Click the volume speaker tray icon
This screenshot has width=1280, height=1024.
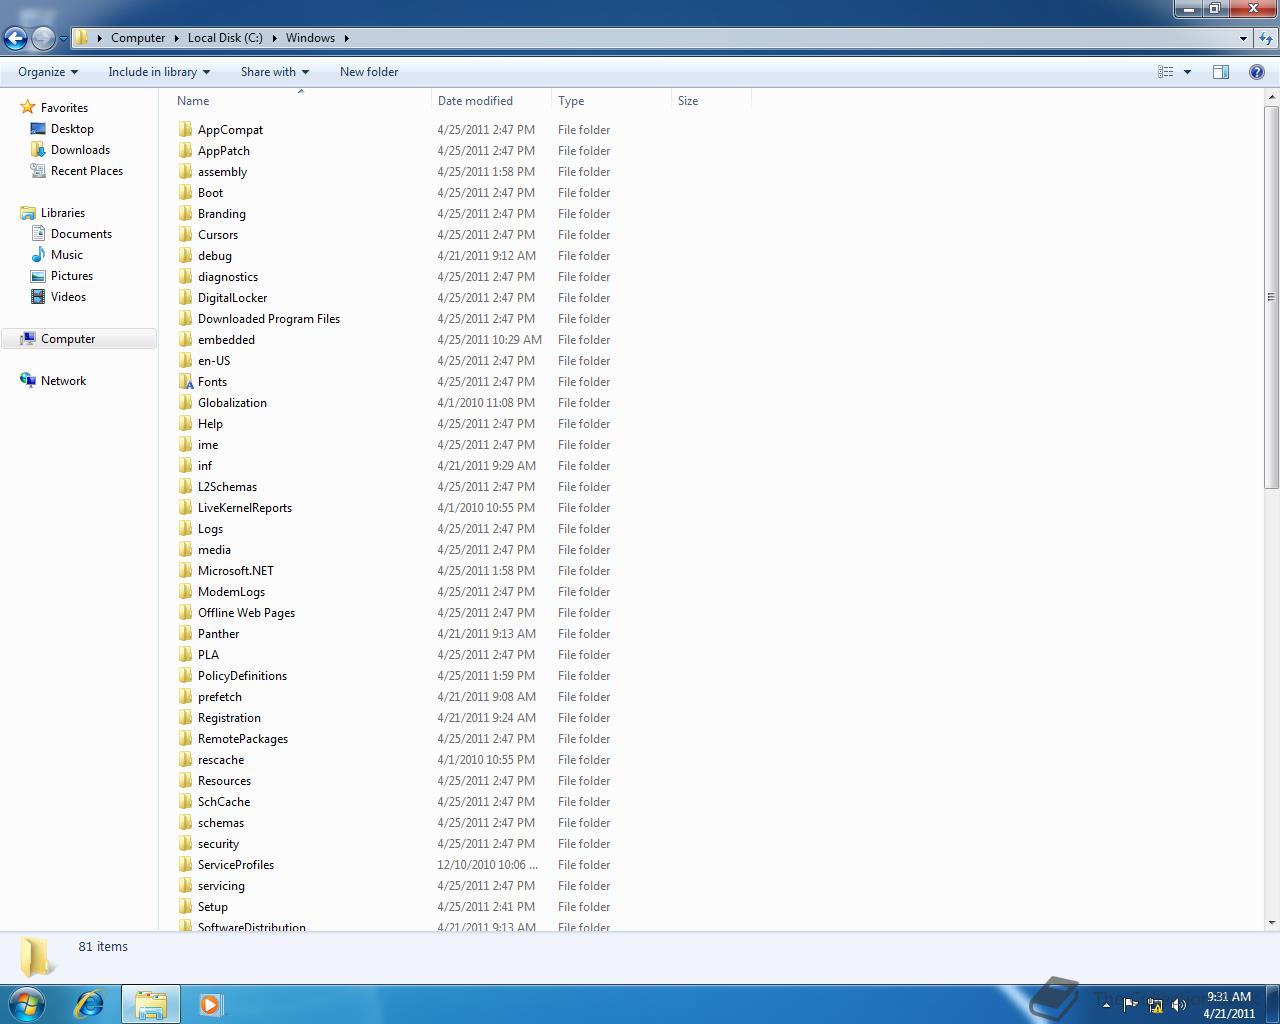[1179, 1005]
